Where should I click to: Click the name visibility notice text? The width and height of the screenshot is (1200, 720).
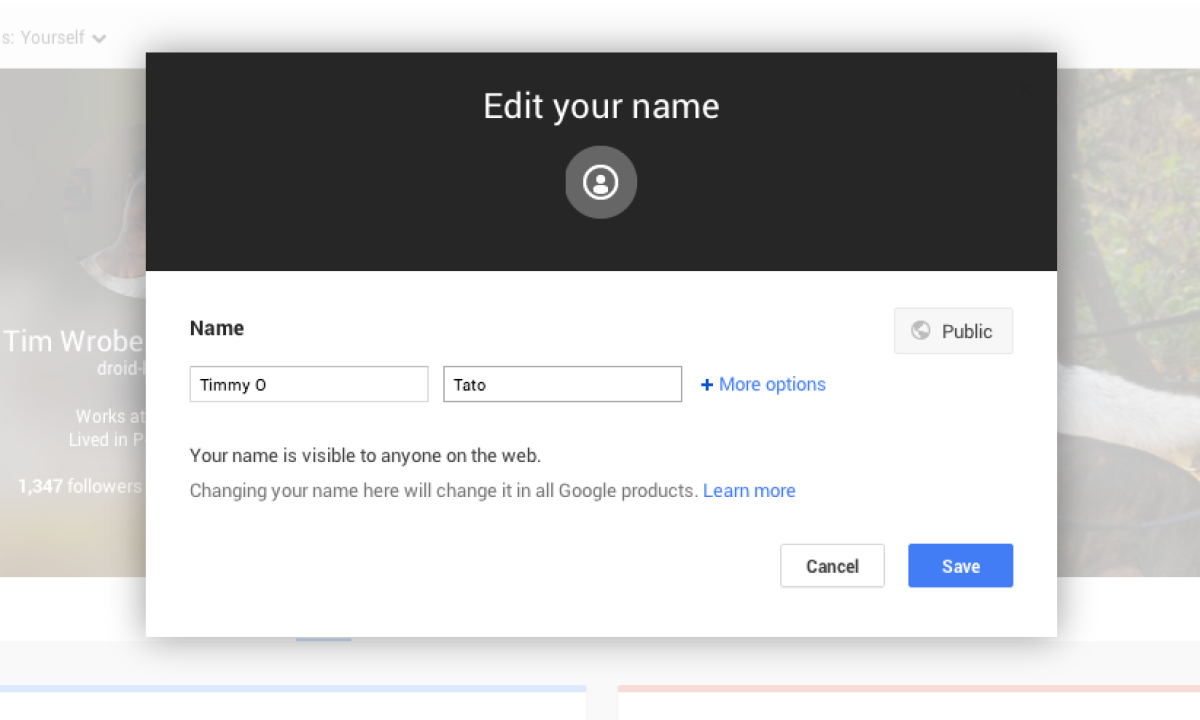365,456
